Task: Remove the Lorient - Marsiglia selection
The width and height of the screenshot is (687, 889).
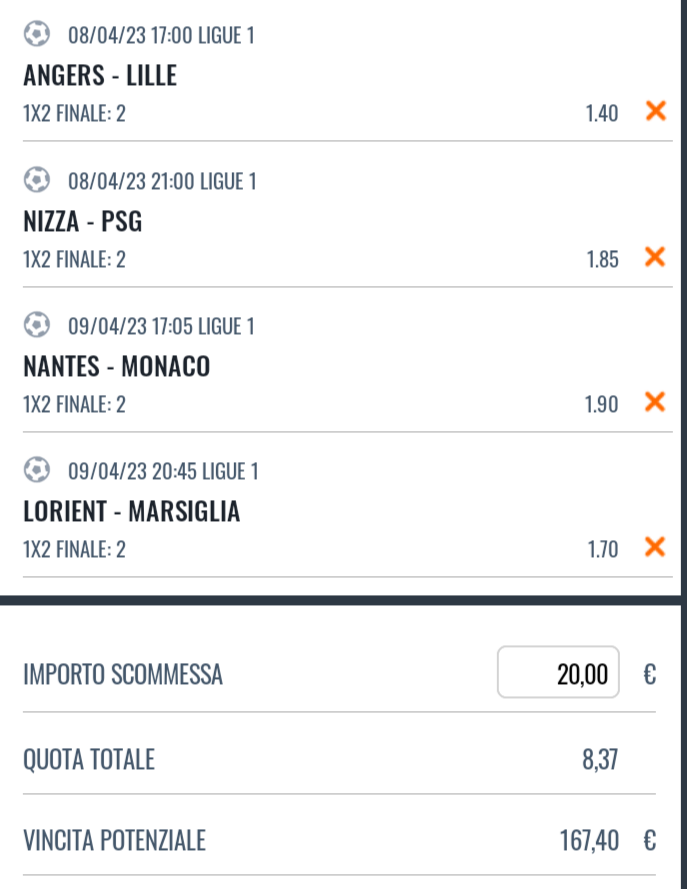Action: click(655, 547)
